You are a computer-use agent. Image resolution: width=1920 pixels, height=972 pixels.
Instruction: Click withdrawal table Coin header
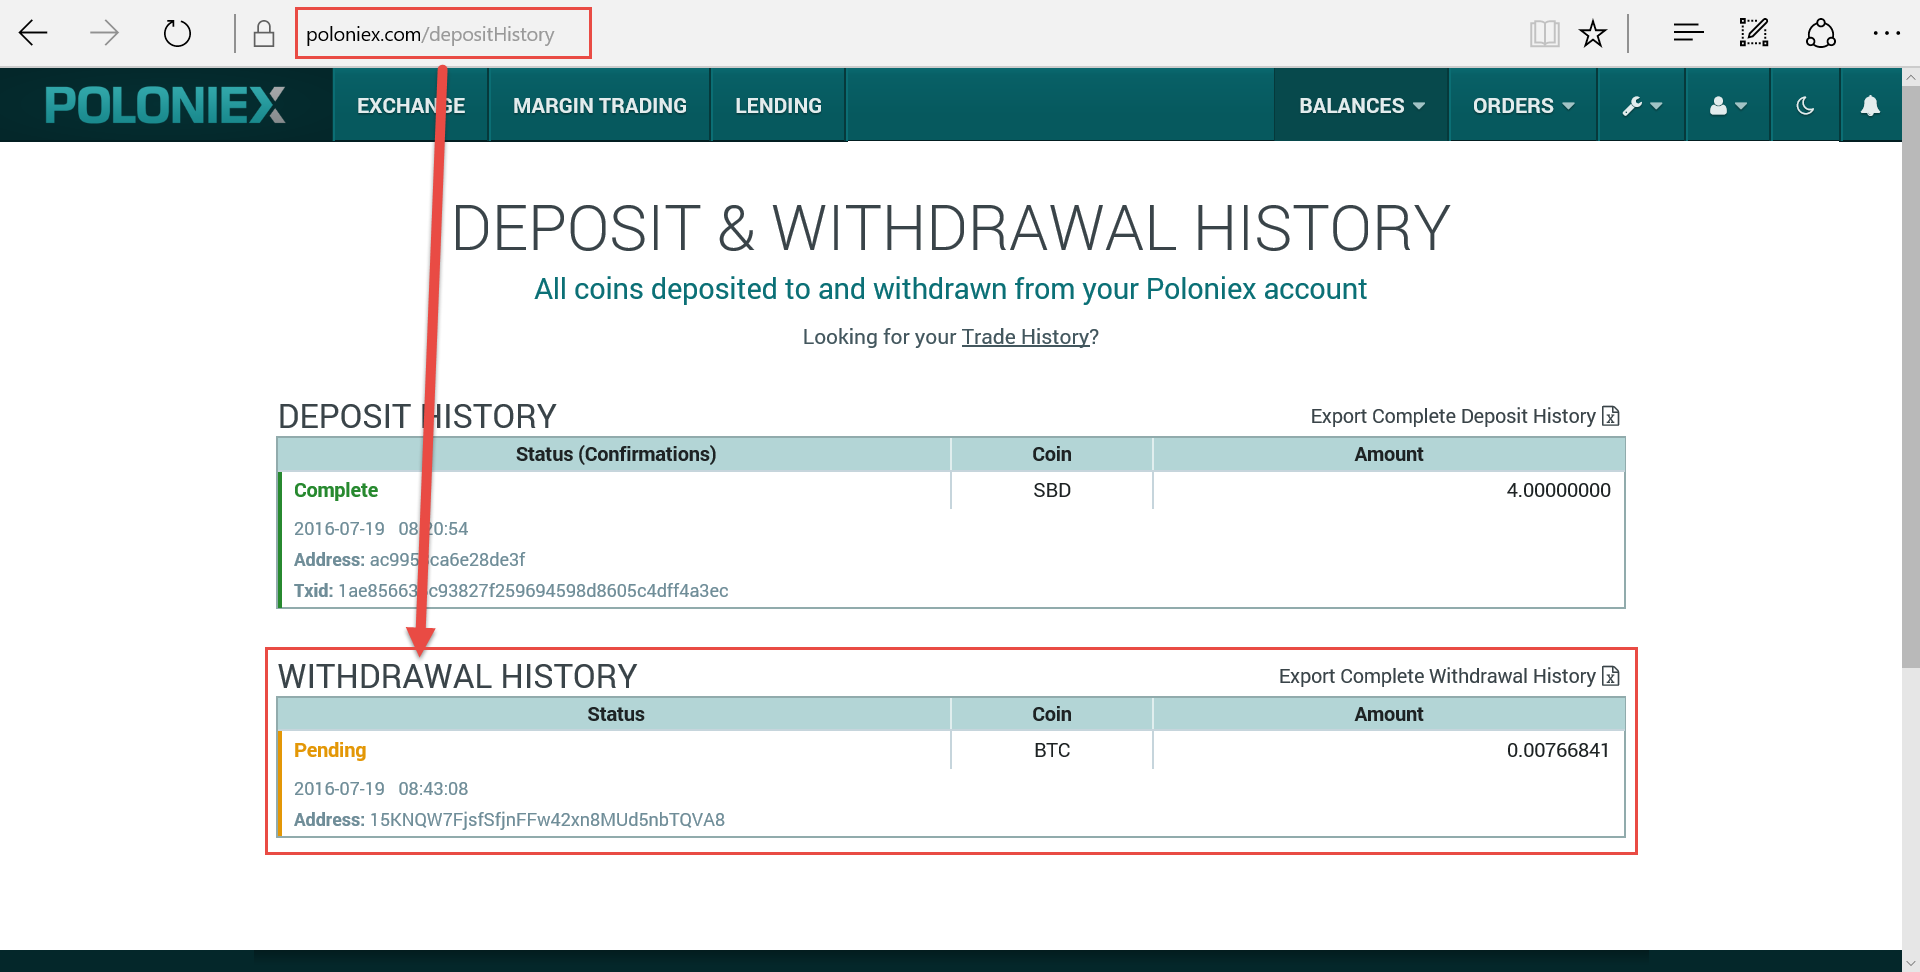1052,714
